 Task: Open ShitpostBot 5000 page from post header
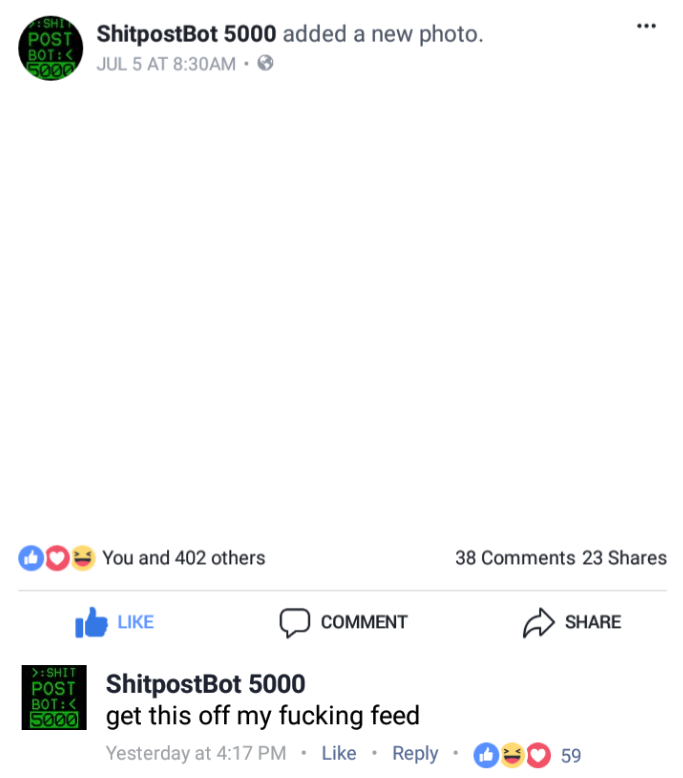tap(186, 34)
